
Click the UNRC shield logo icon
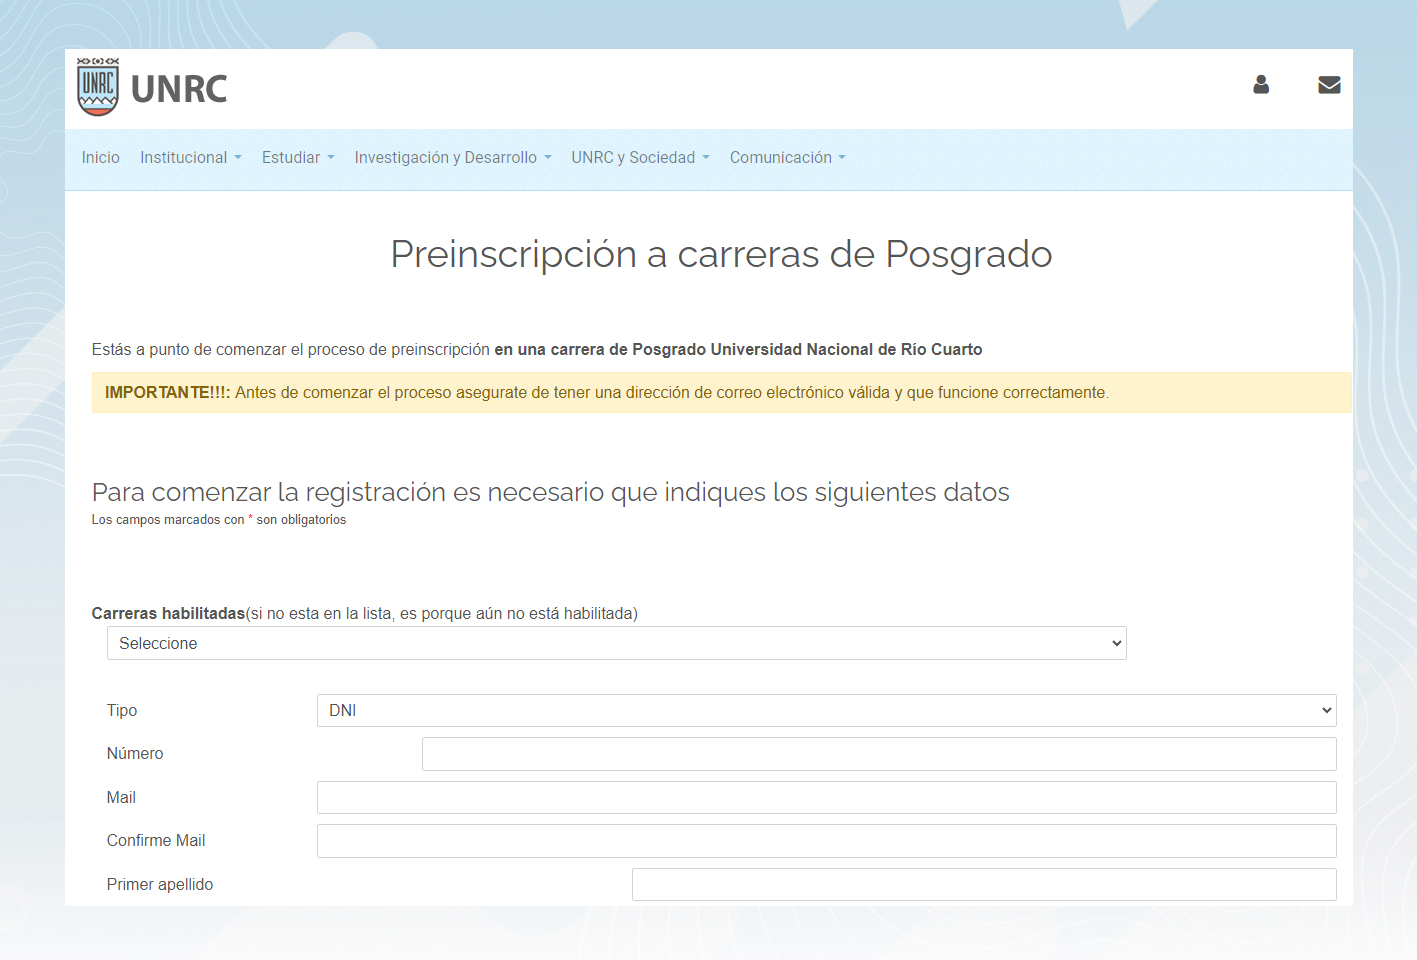[x=98, y=87]
